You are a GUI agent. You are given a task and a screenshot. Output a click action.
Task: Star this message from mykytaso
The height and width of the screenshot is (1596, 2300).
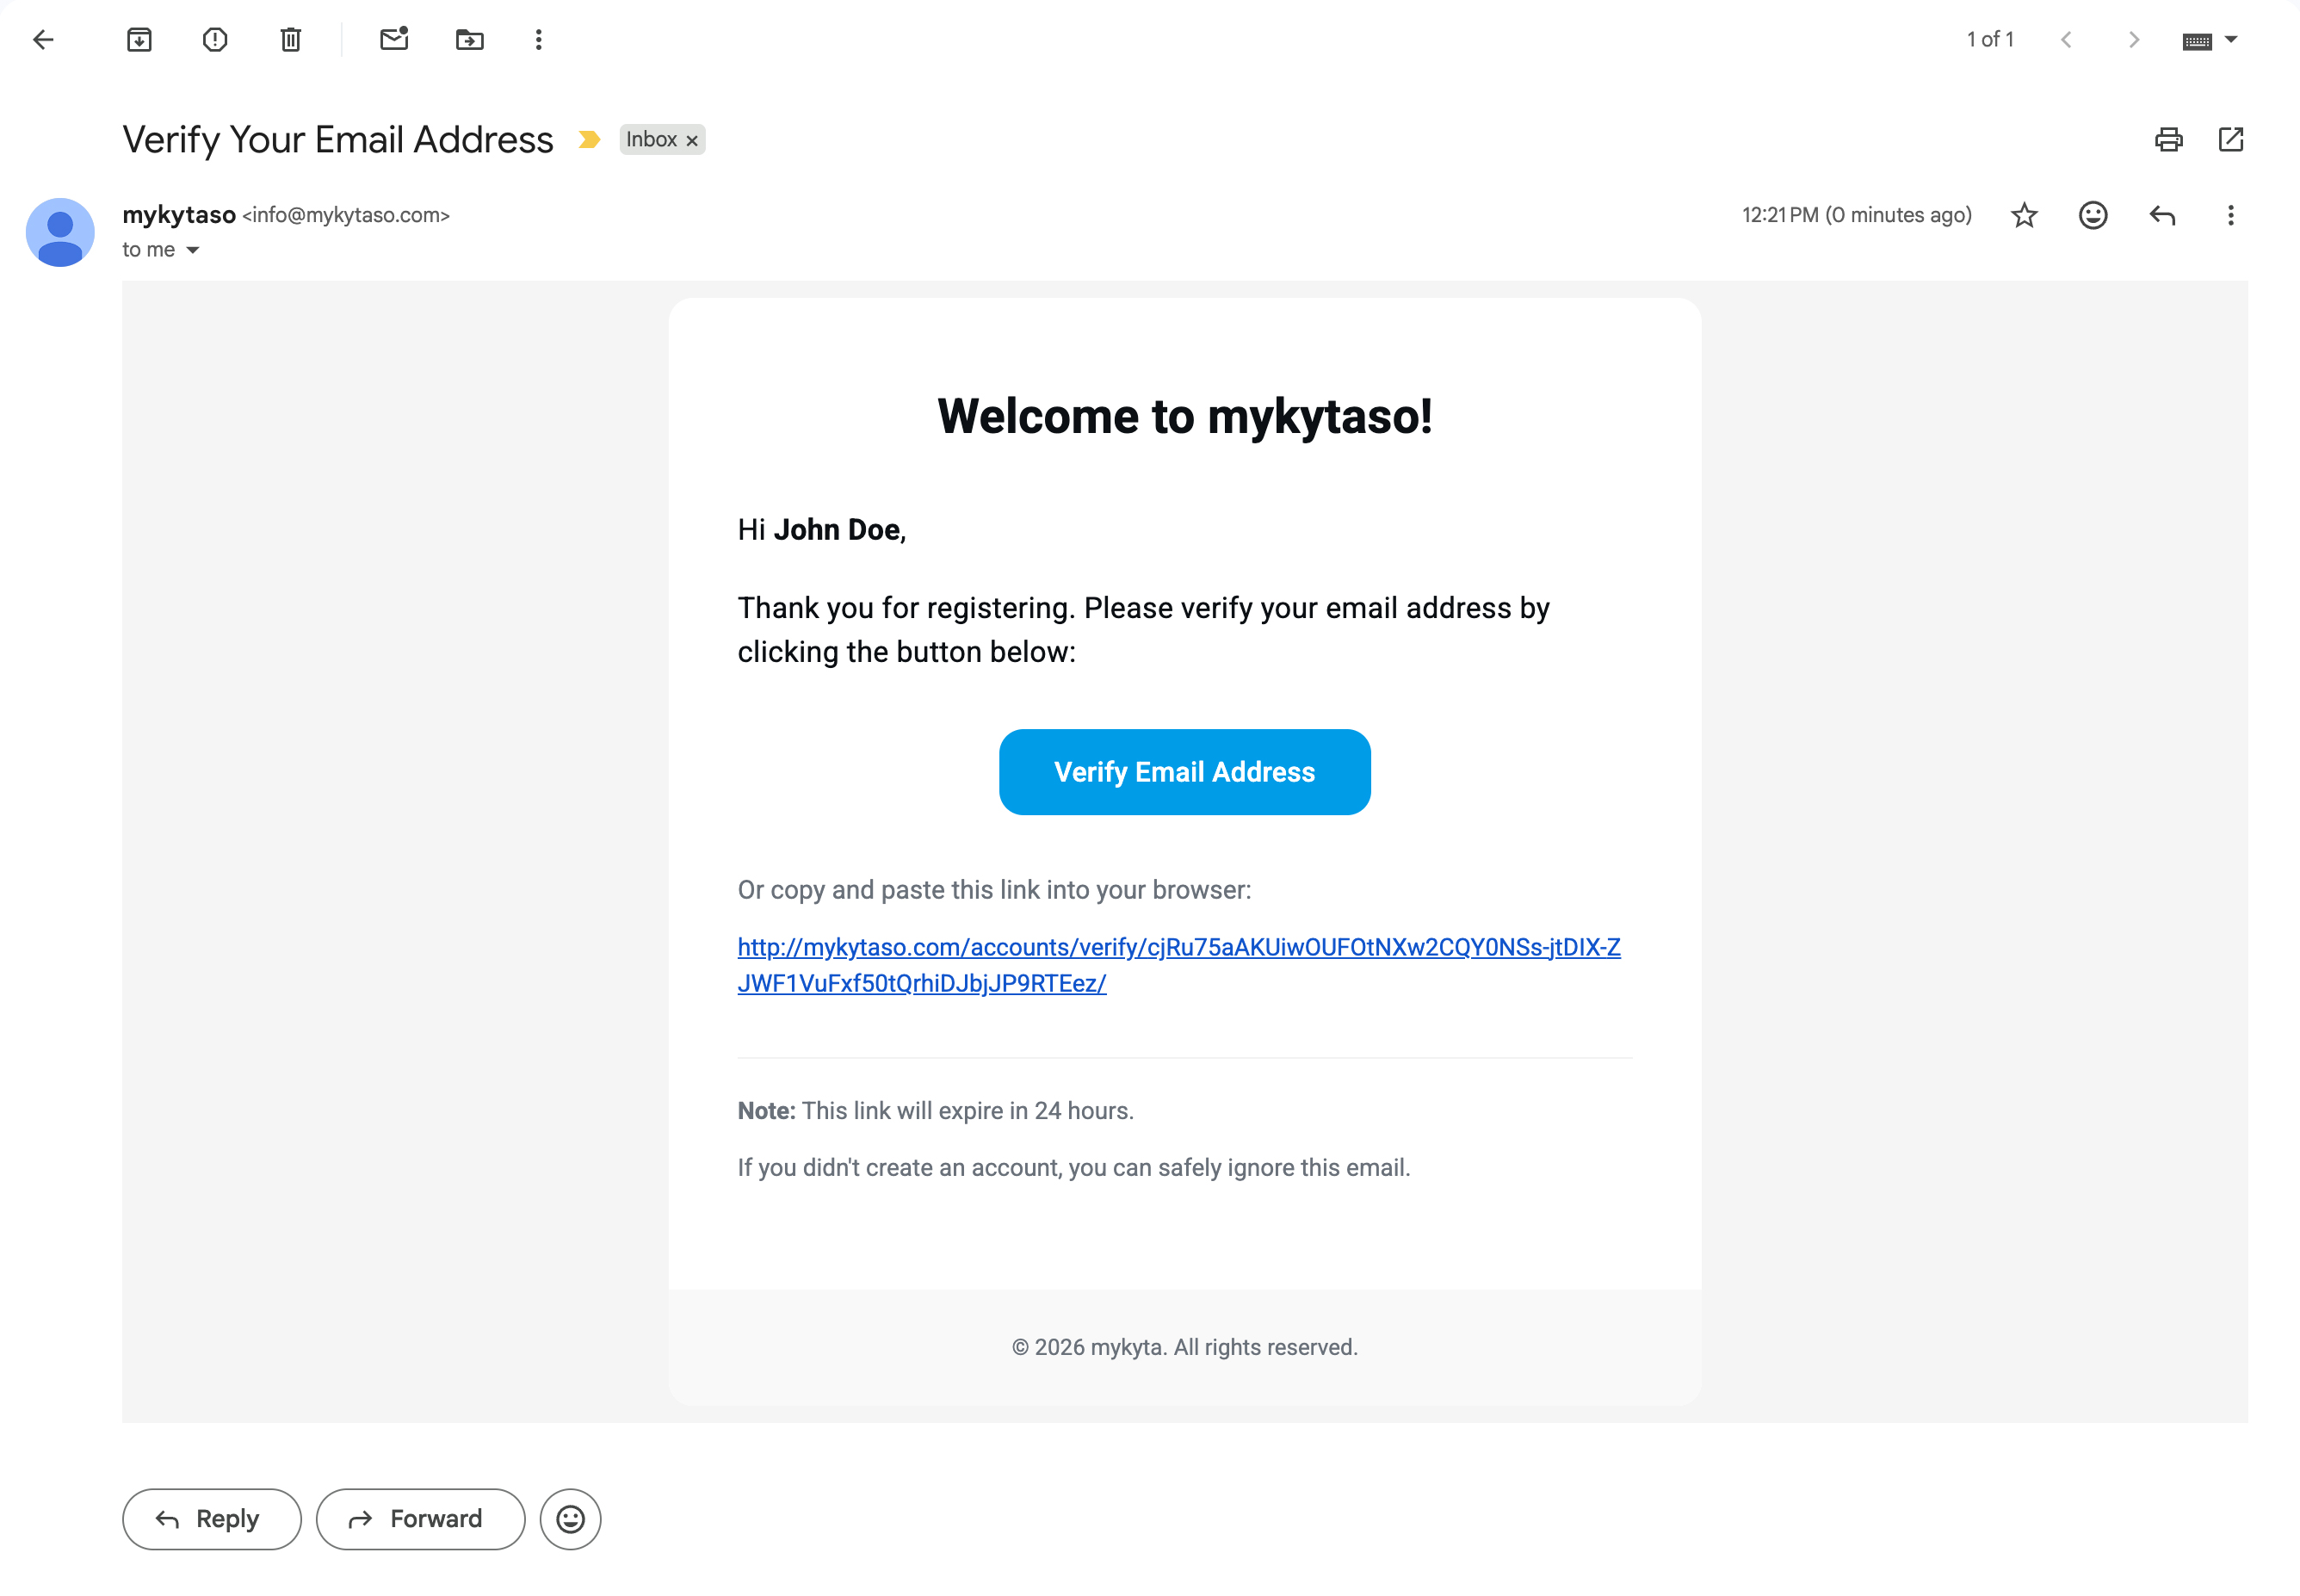tap(2024, 215)
